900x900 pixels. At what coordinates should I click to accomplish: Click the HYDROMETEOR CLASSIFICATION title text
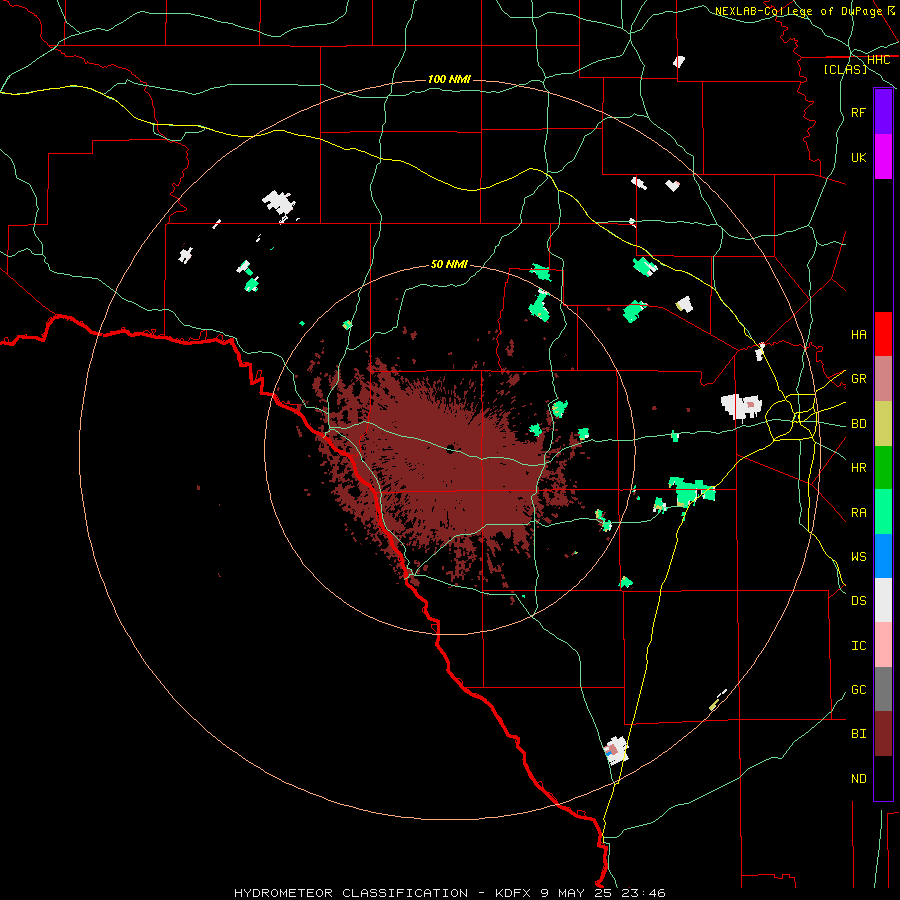point(351,893)
